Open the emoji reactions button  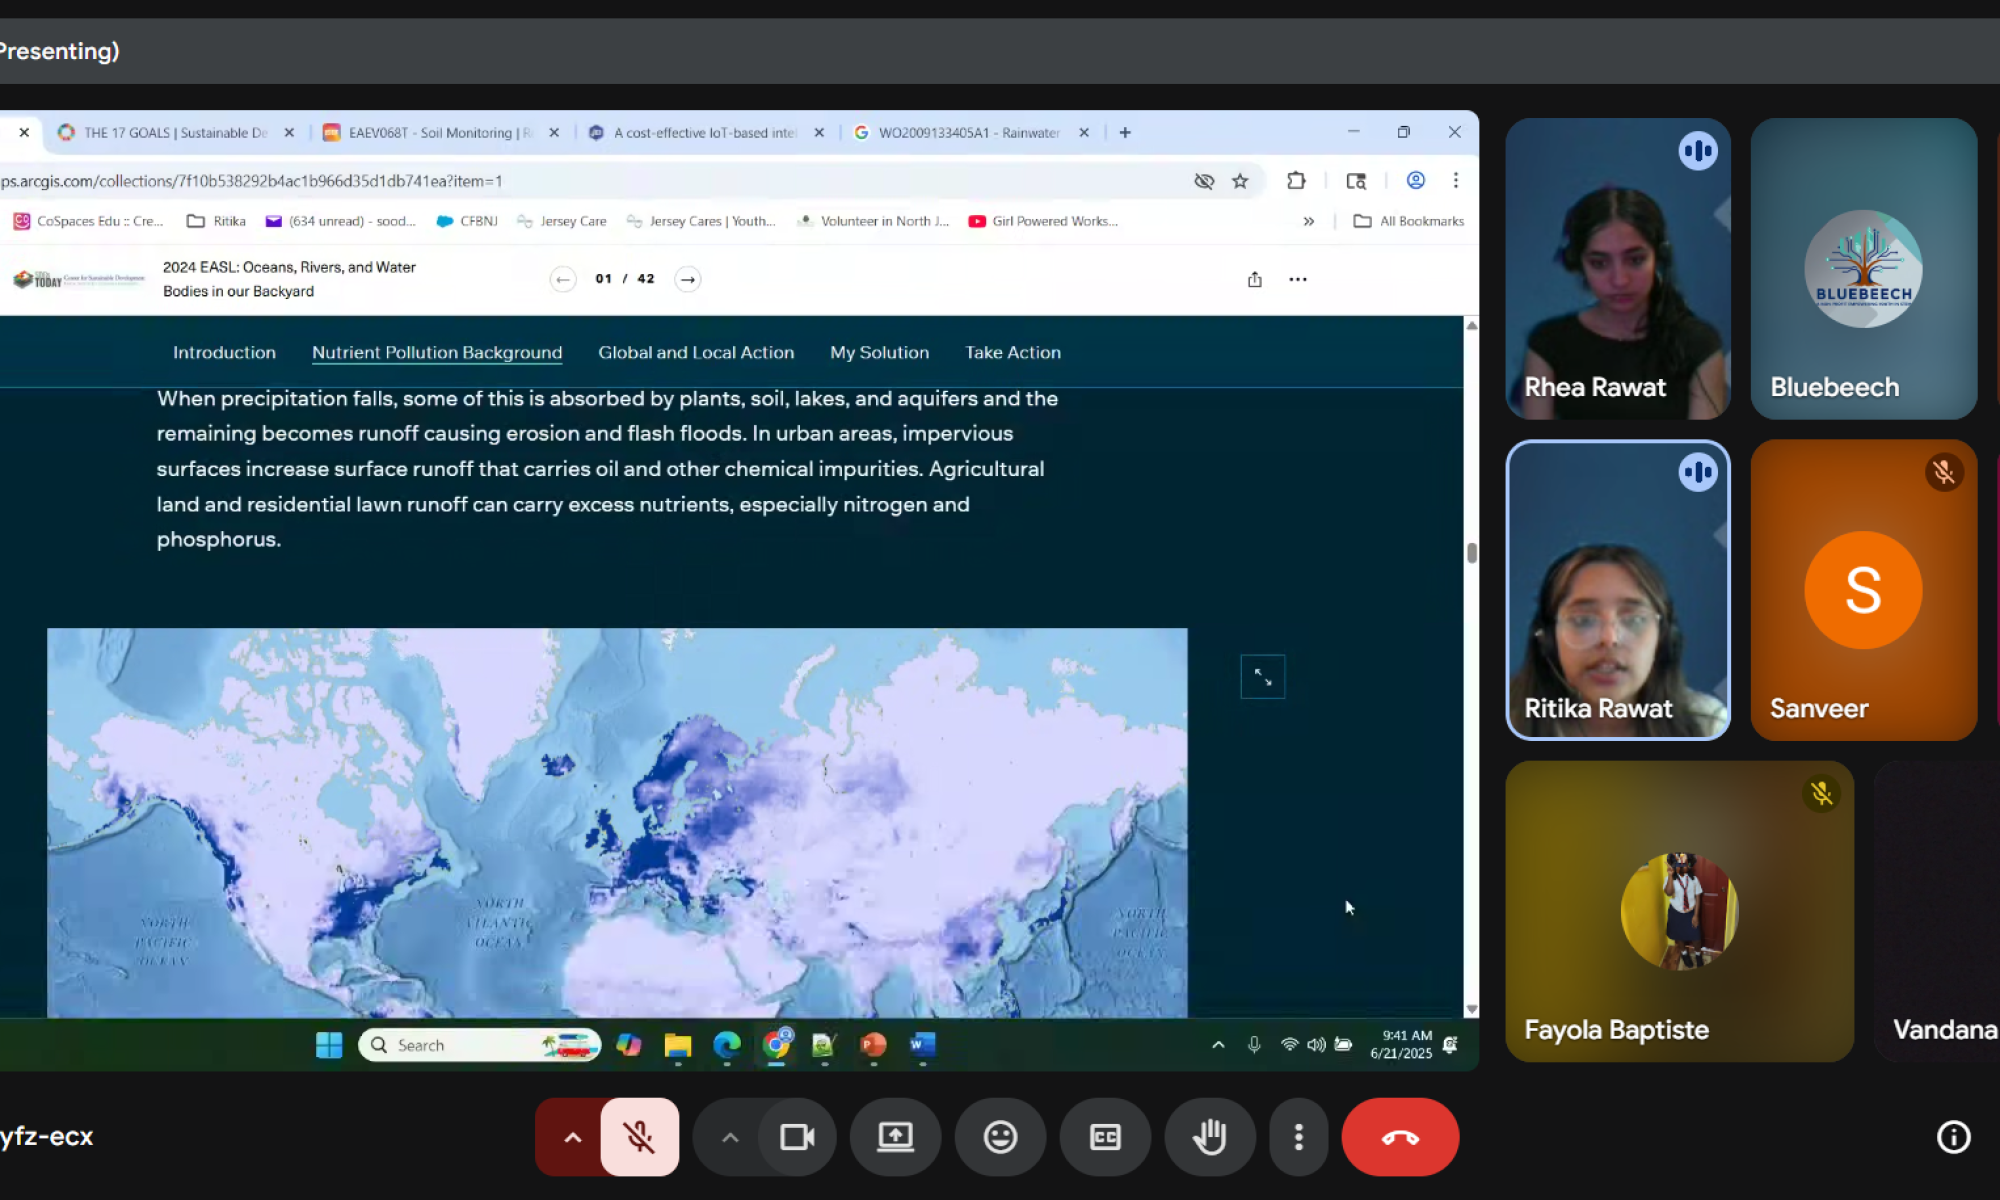click(x=1000, y=1137)
